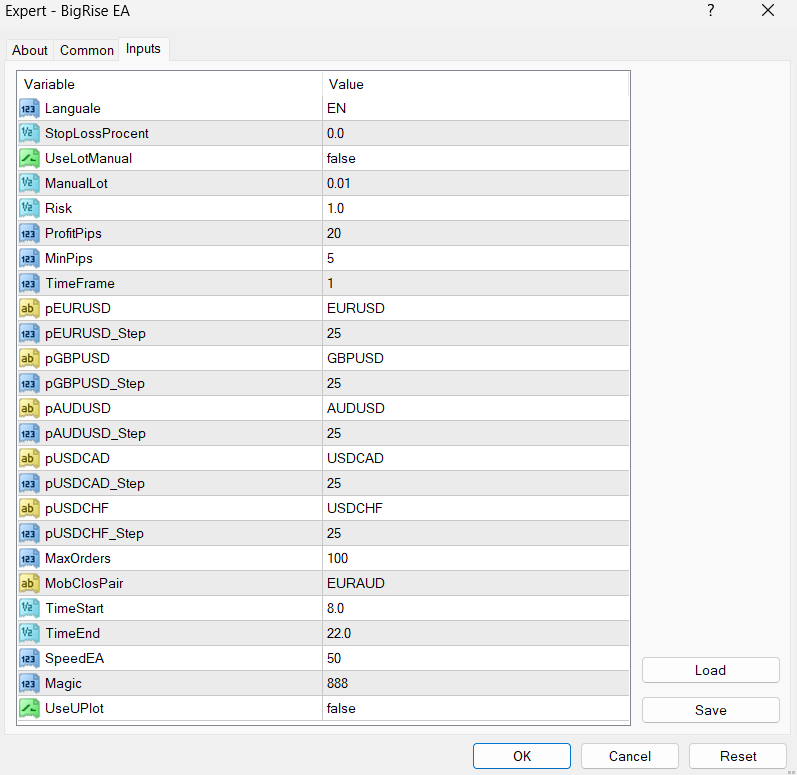Save the current input settings
The height and width of the screenshot is (775, 797).
click(x=710, y=710)
